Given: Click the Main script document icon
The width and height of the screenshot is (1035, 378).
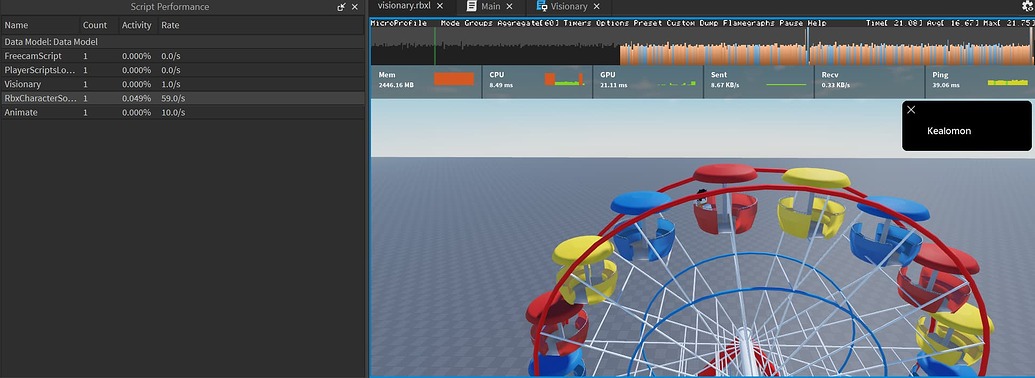Looking at the screenshot, I should point(471,6).
